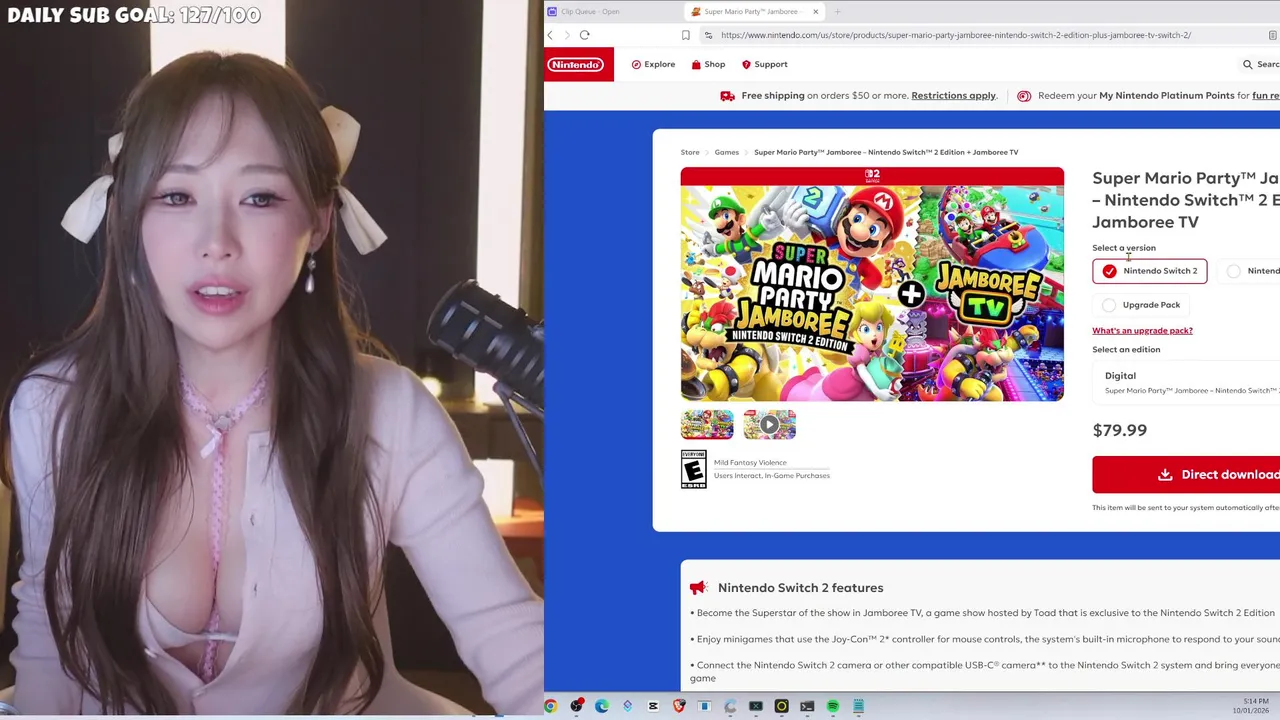The image size is (1280, 720).
Task: Open a new browser tab
Action: 837,11
